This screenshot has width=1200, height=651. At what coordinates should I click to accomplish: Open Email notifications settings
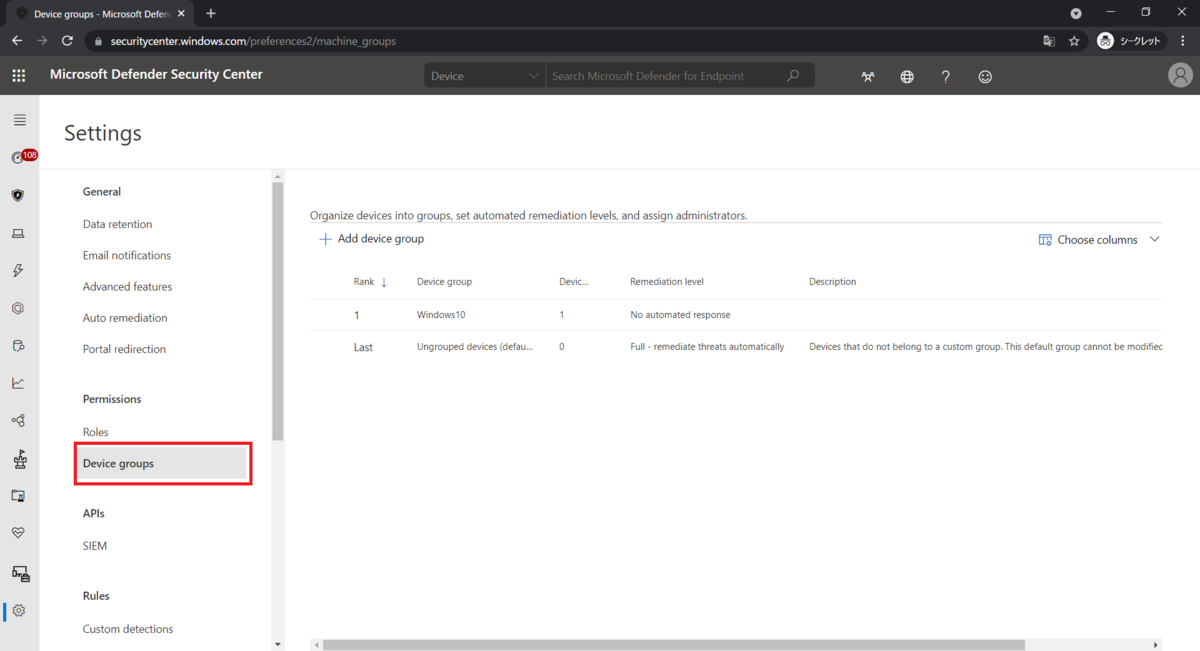tap(127, 255)
